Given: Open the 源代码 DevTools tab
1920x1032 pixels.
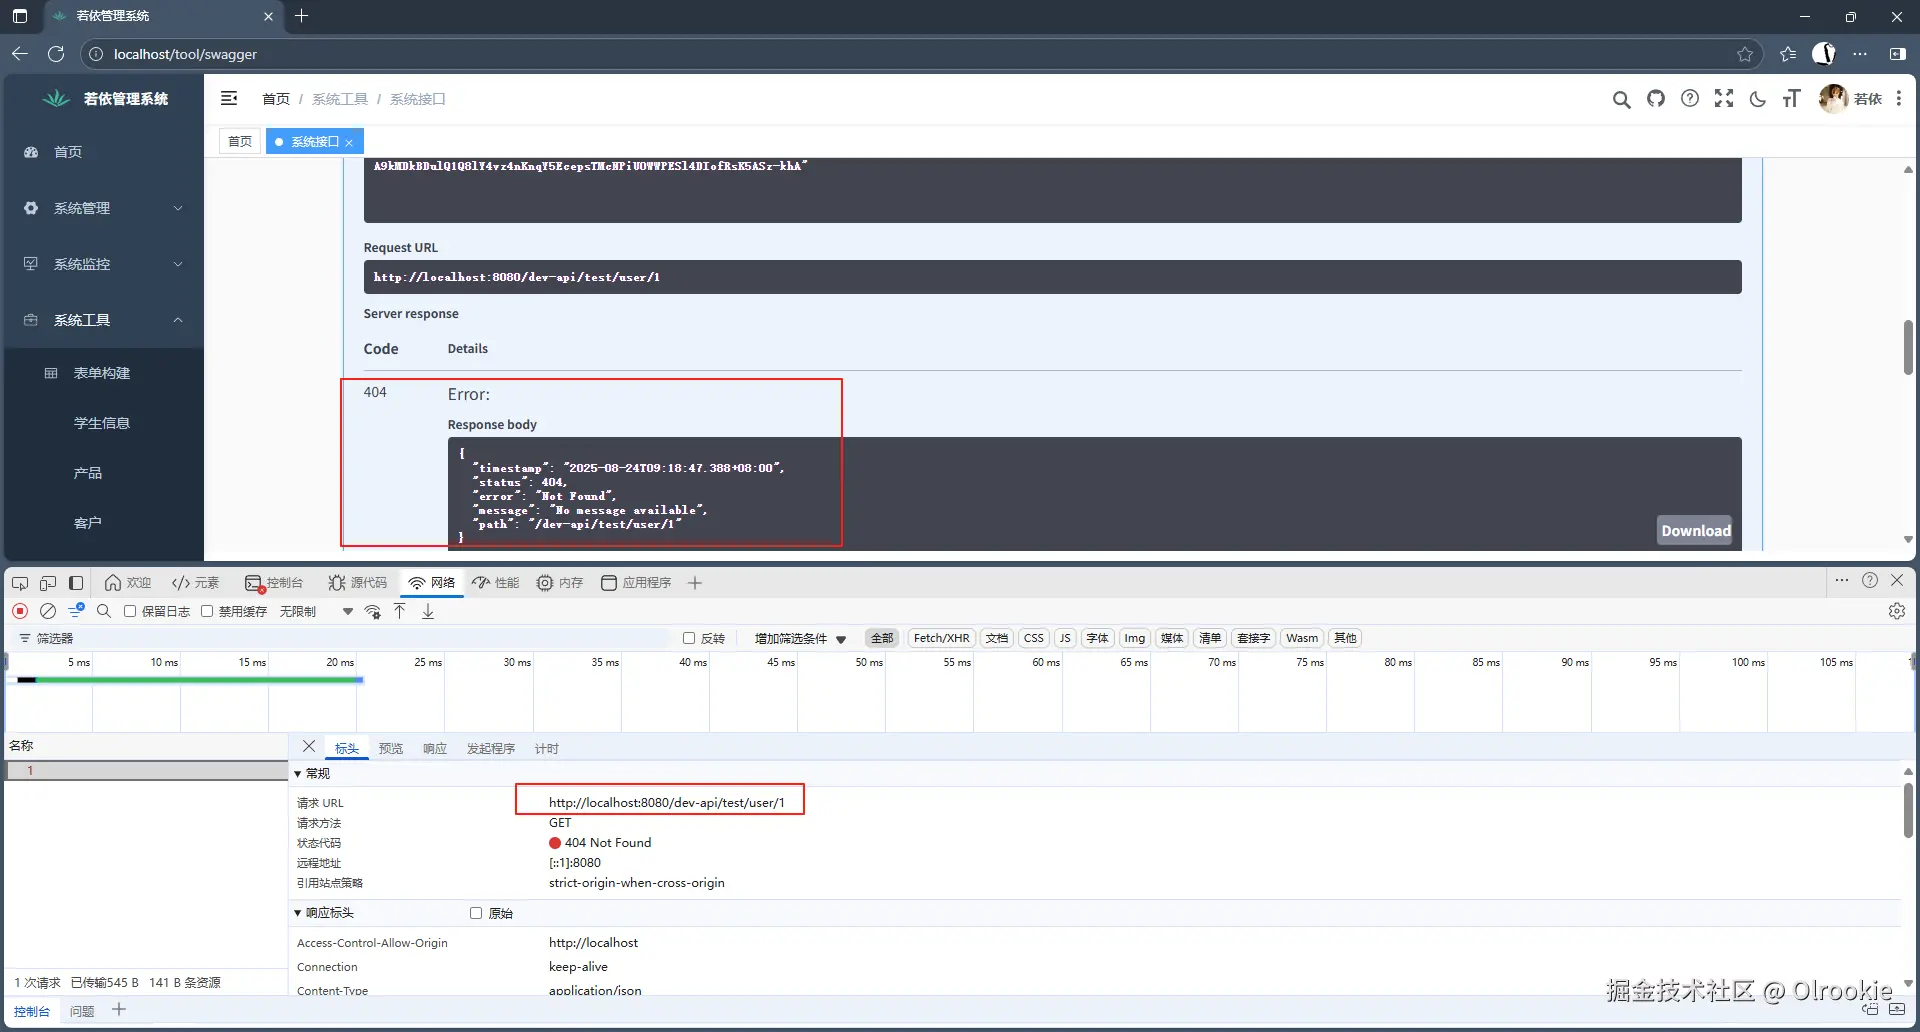Looking at the screenshot, I should pos(357,583).
